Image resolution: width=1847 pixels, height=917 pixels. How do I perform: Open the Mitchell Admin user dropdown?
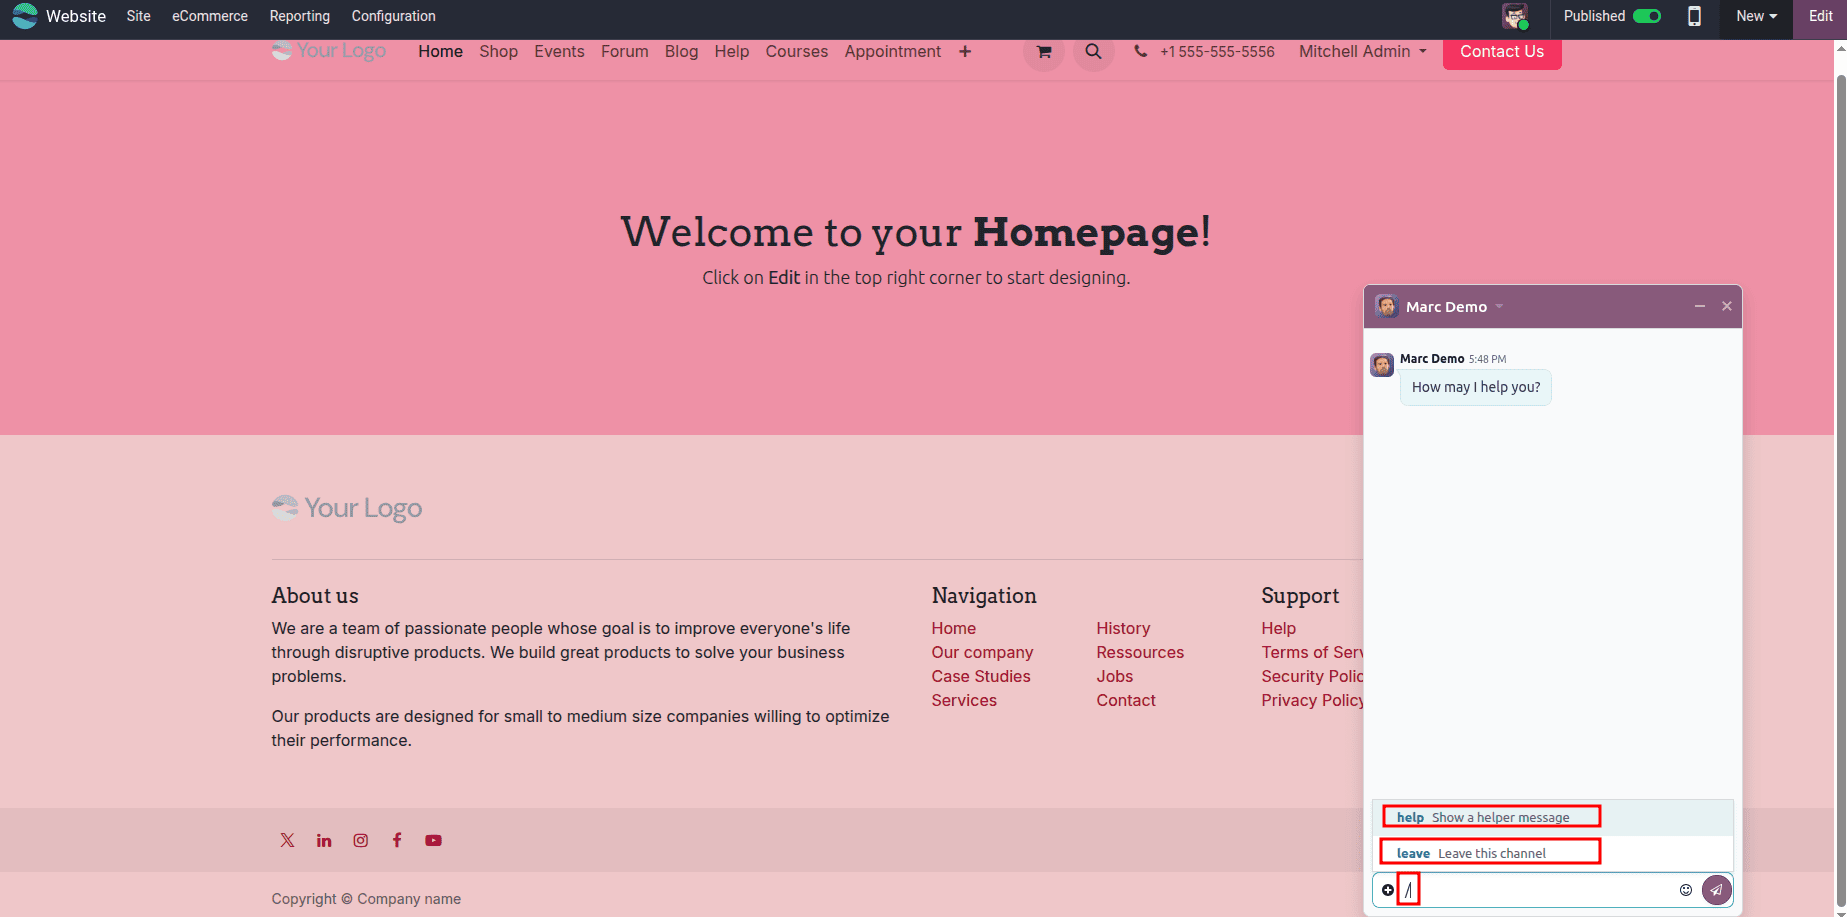pos(1362,52)
